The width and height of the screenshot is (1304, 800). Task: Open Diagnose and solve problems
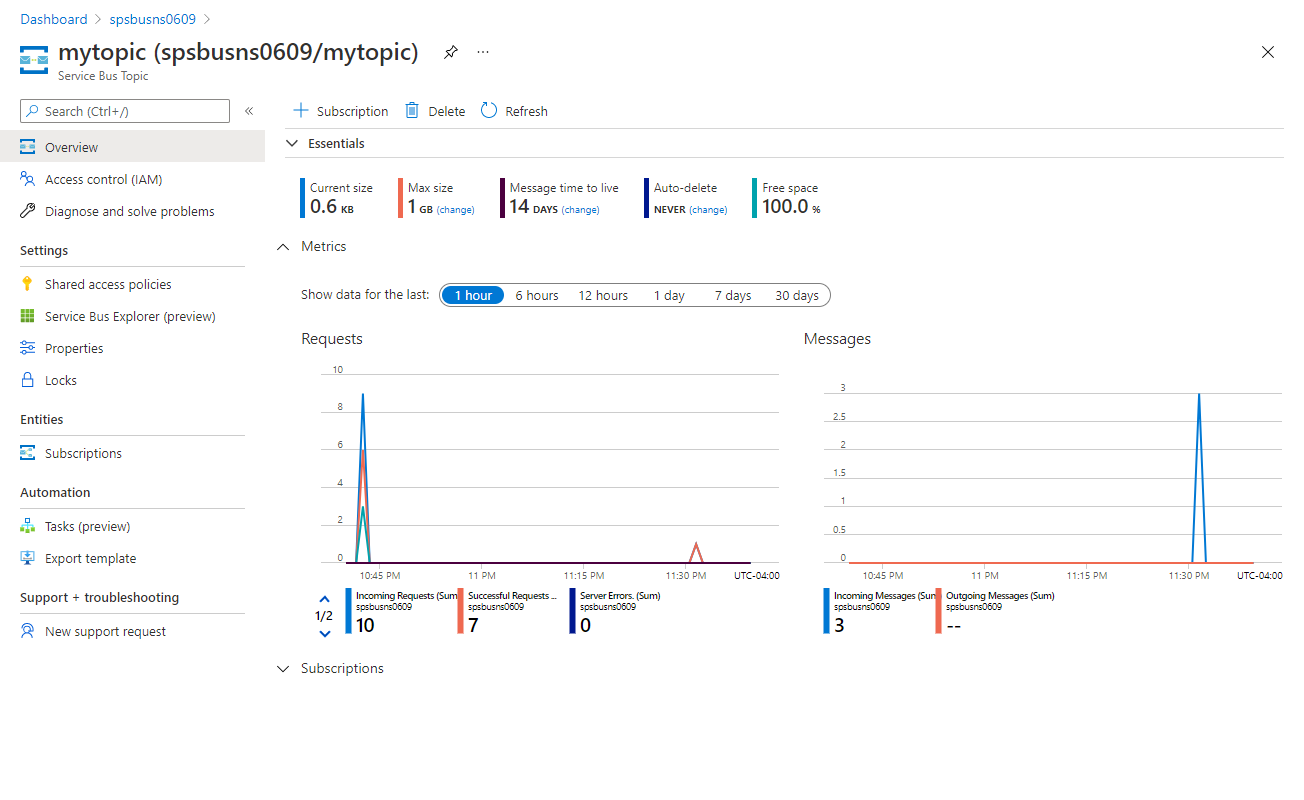pyautogui.click(x=132, y=211)
